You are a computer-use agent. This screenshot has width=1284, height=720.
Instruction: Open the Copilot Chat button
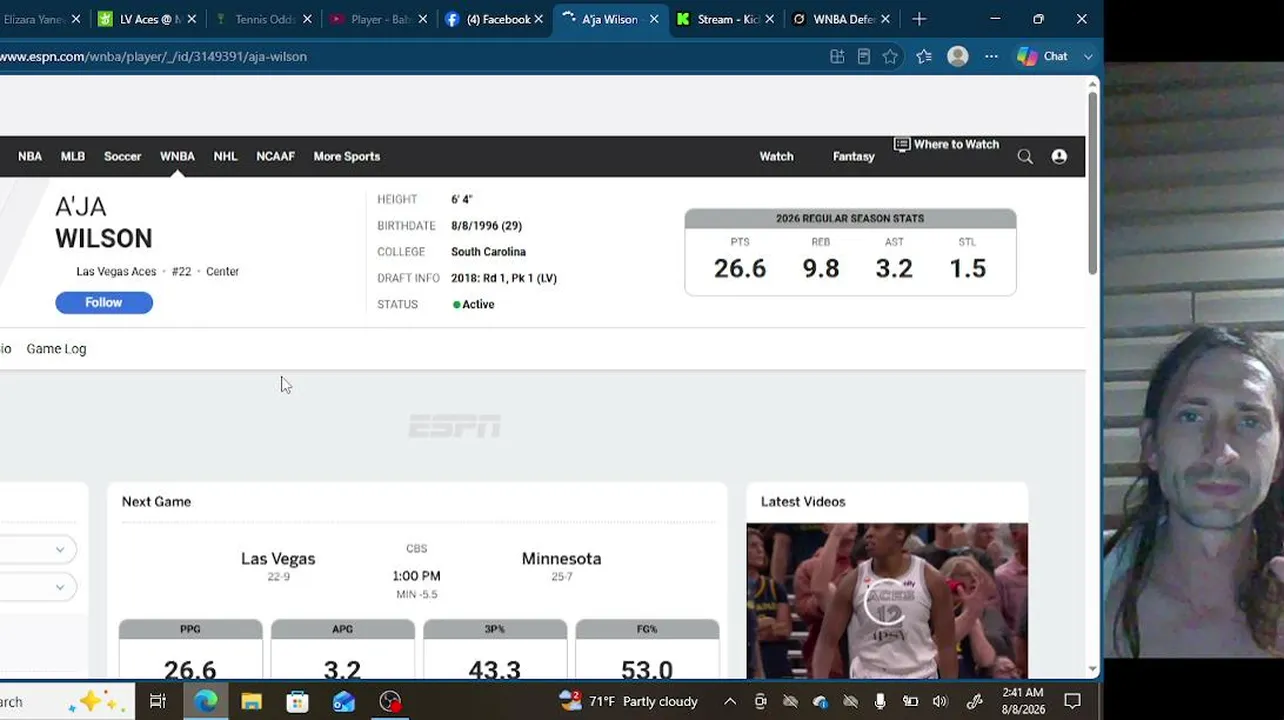coord(1043,57)
